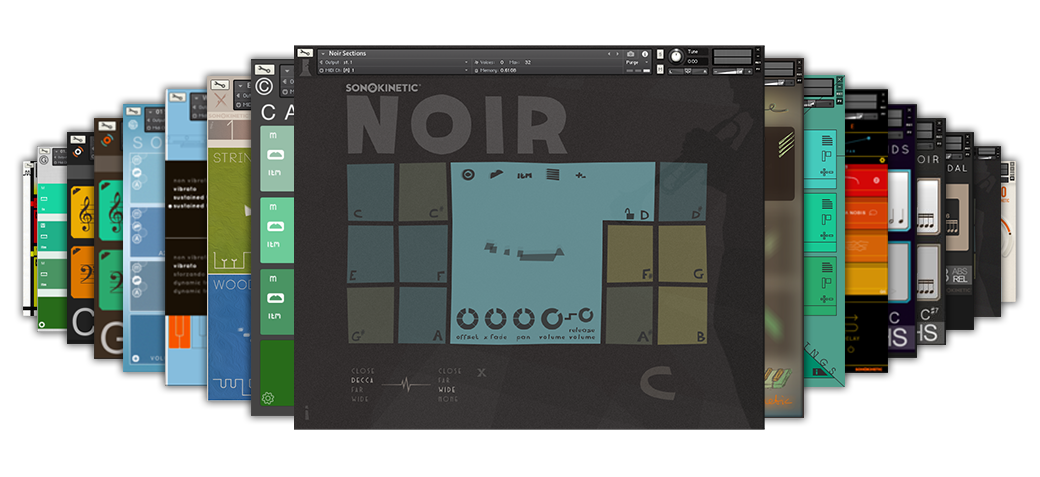Toggle the S solo button
The width and height of the screenshot is (1040, 477).
pyautogui.click(x=661, y=54)
